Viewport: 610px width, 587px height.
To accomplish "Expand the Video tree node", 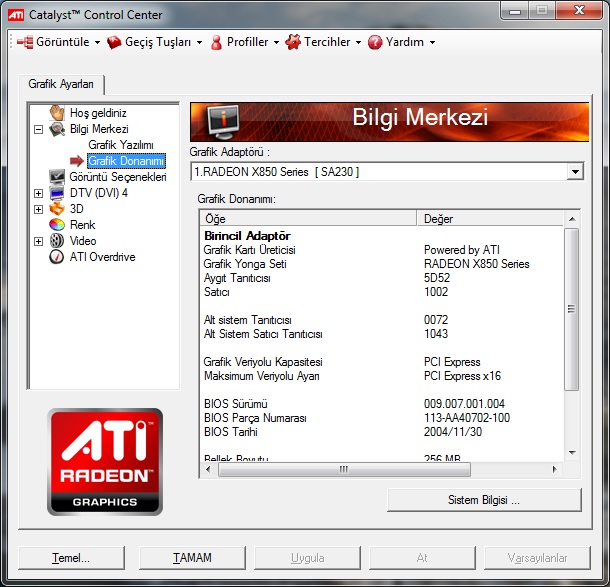I will 39,241.
